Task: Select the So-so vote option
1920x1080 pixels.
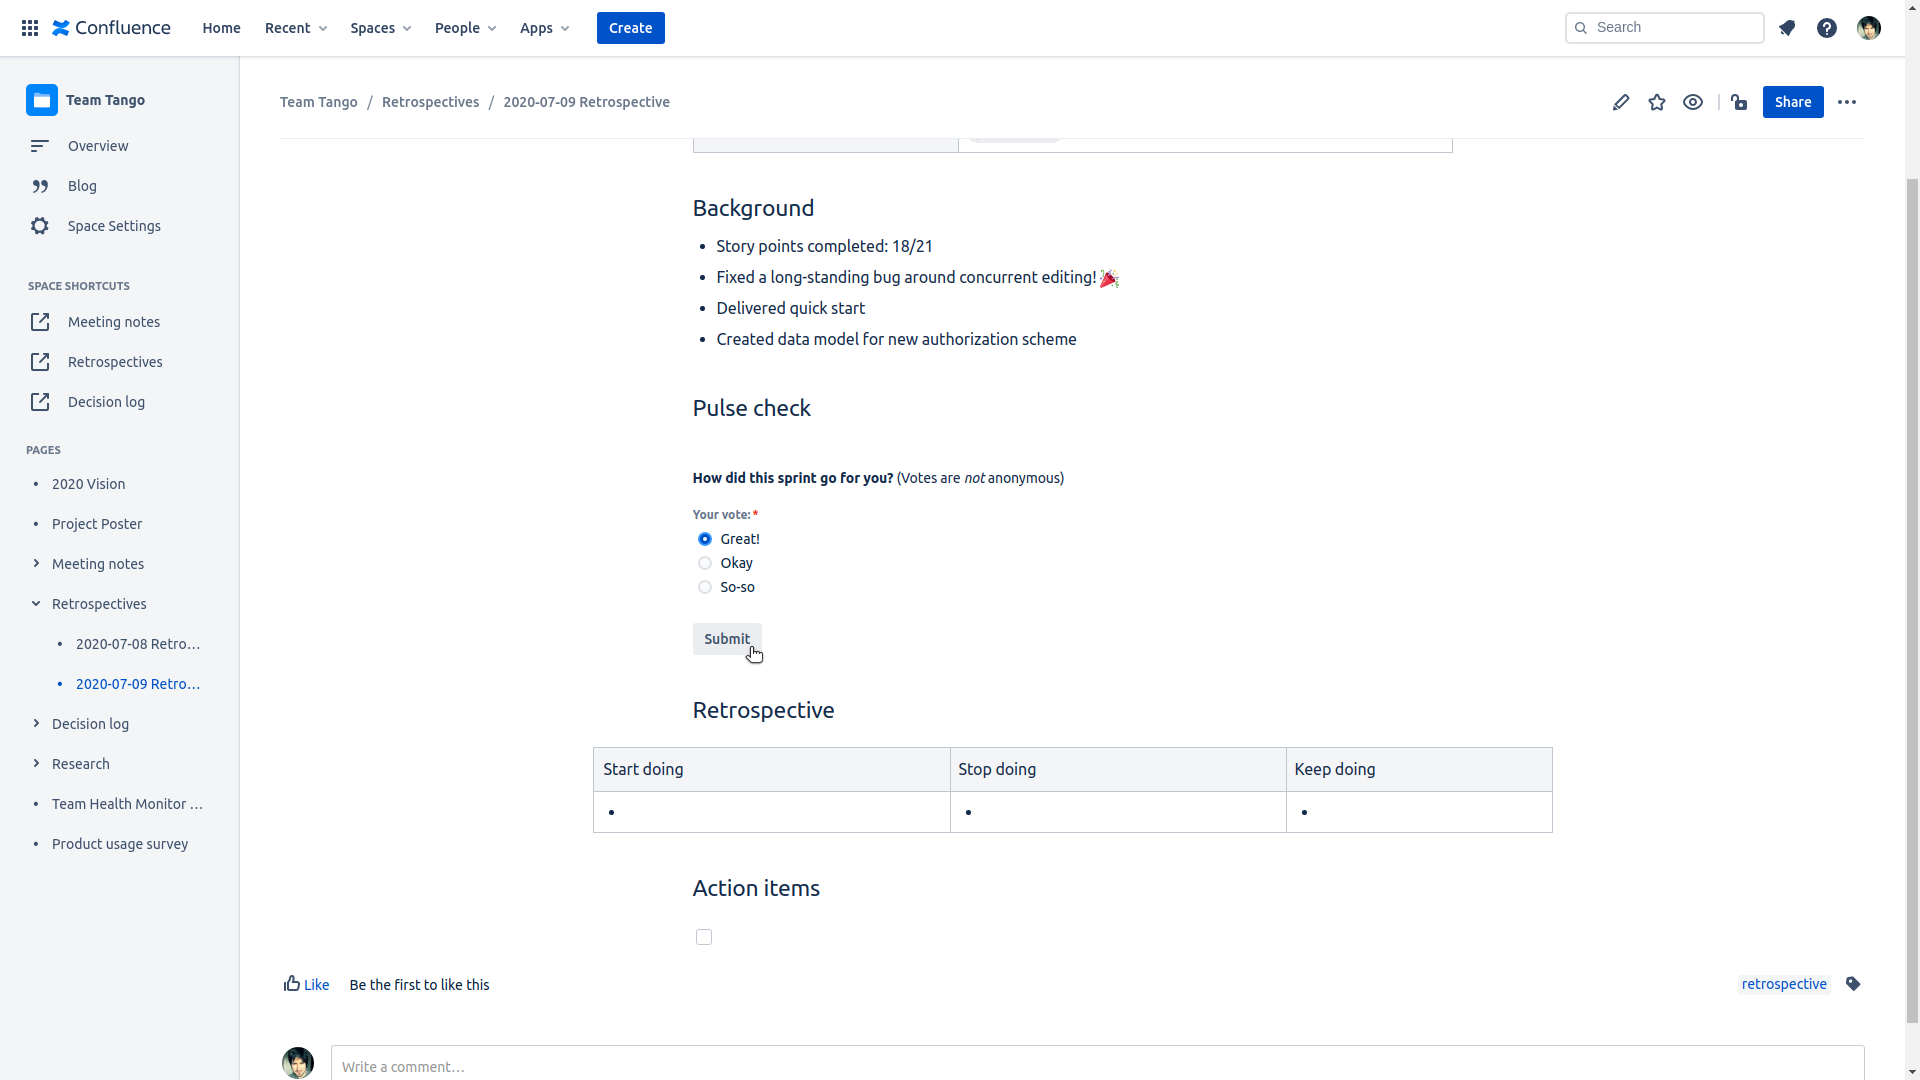Action: (x=705, y=587)
